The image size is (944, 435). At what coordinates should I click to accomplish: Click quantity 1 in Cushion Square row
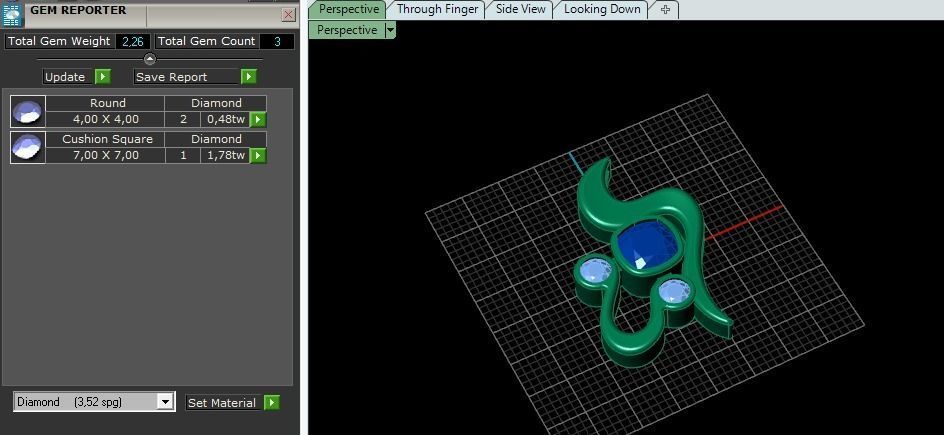click(183, 155)
